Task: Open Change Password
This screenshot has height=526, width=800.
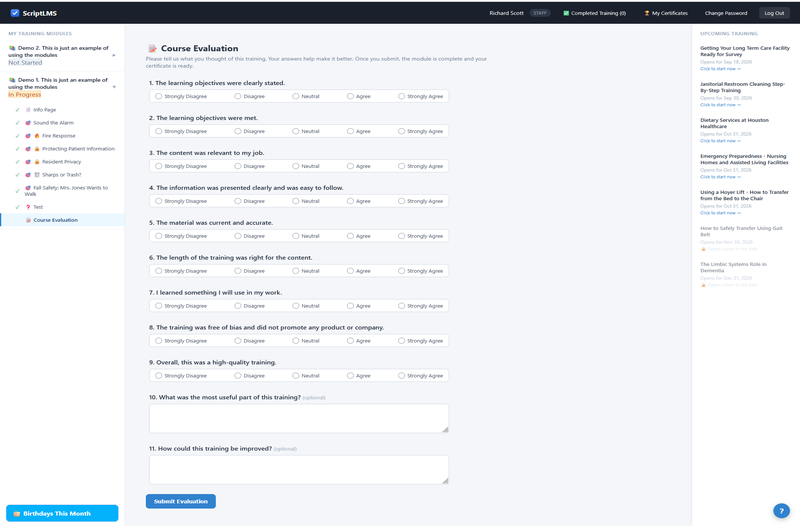Action: point(726,13)
